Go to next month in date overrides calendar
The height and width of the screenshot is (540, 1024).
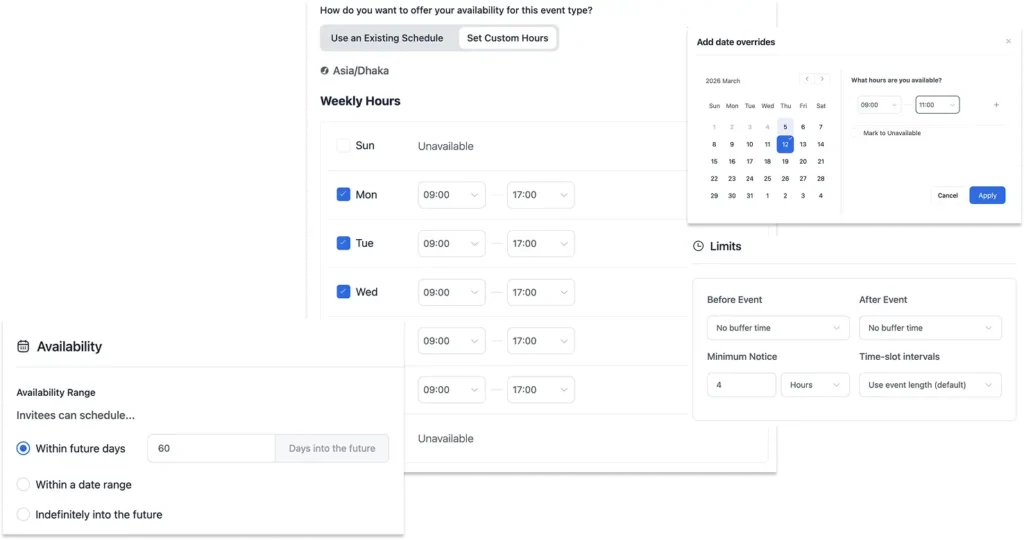pyautogui.click(x=822, y=79)
